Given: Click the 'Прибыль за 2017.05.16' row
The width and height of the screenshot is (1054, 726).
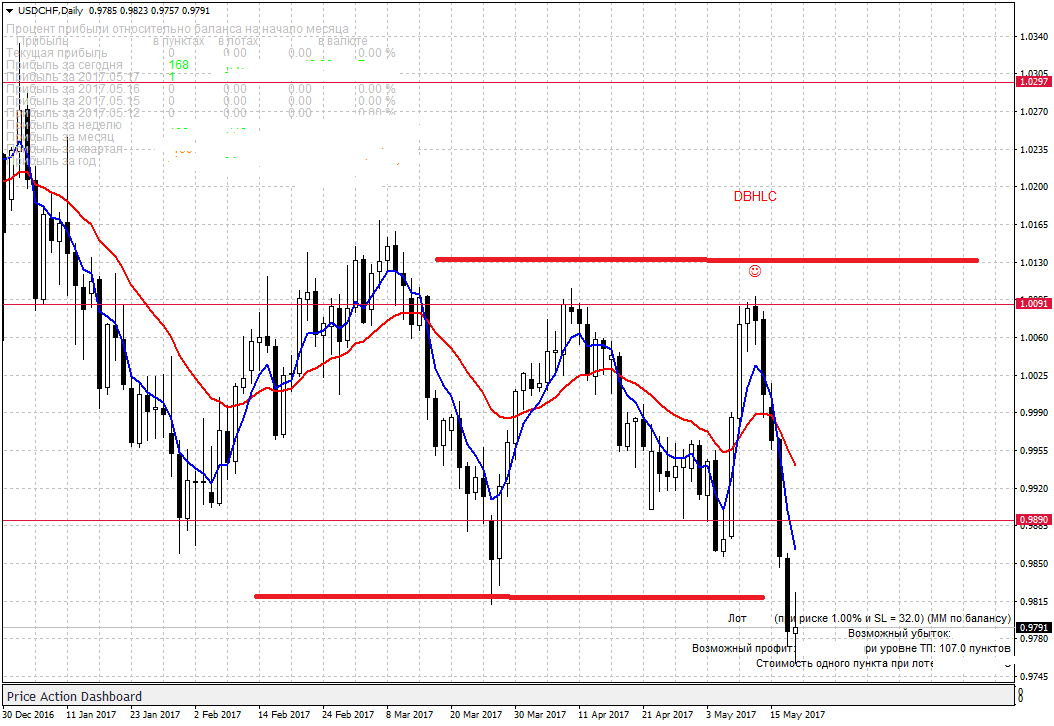Looking at the screenshot, I should (200, 89).
